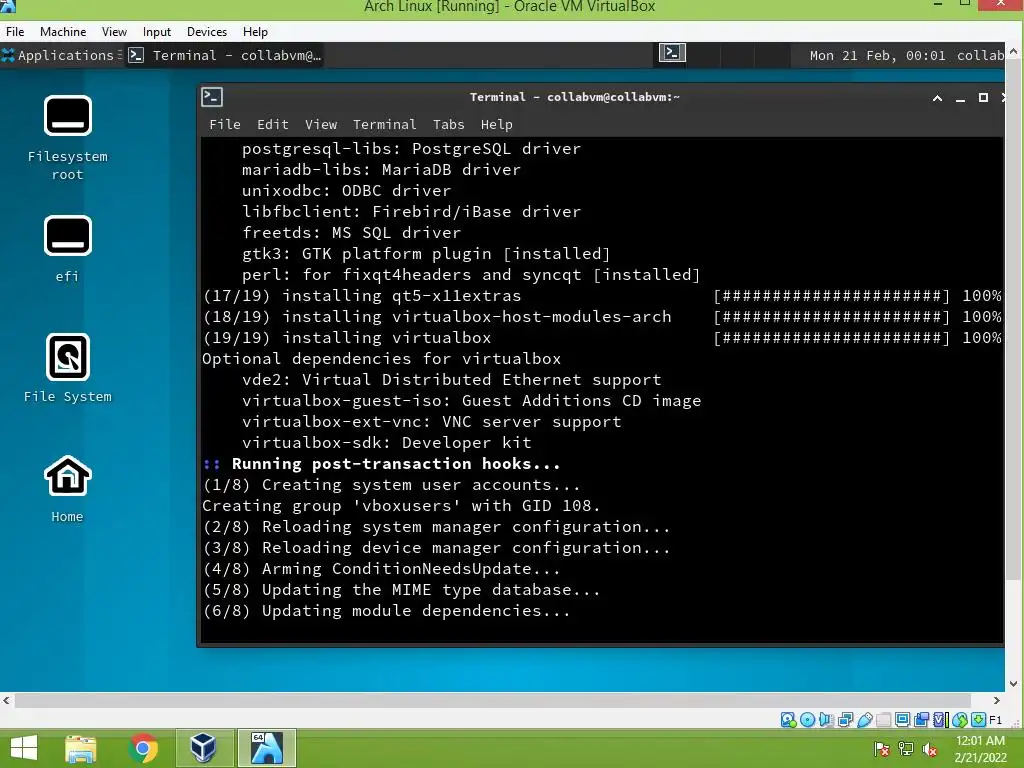Click the terminal shade roll-up arrow button
The height and width of the screenshot is (768, 1024).
[x=937, y=98]
